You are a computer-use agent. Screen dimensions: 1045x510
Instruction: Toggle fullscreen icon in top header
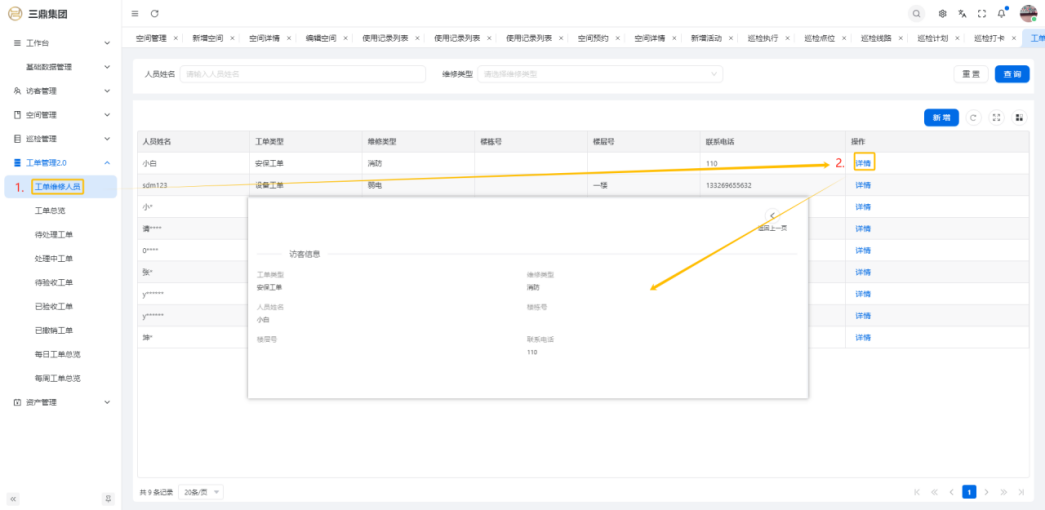pyautogui.click(x=982, y=13)
